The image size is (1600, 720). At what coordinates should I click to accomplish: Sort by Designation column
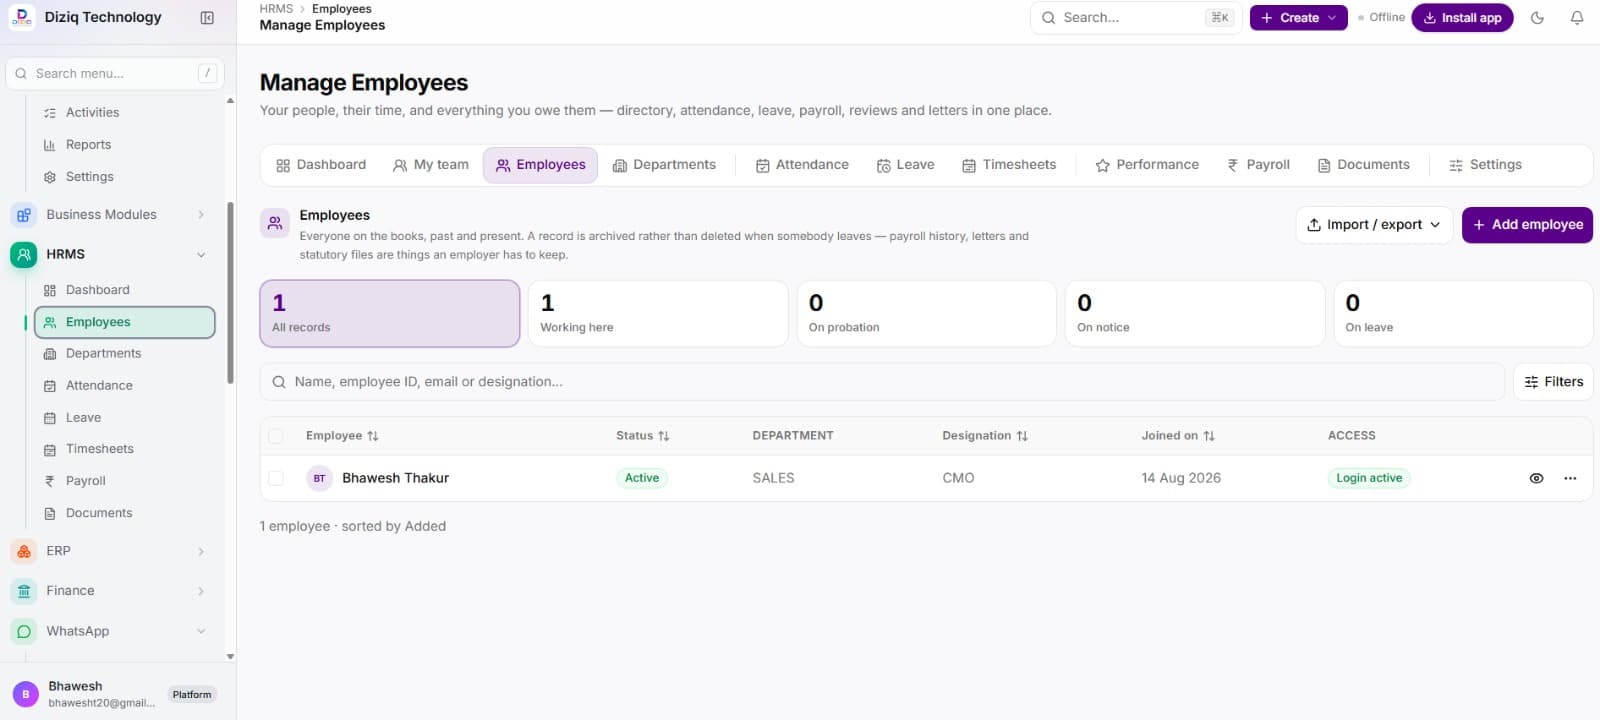[x=985, y=436]
